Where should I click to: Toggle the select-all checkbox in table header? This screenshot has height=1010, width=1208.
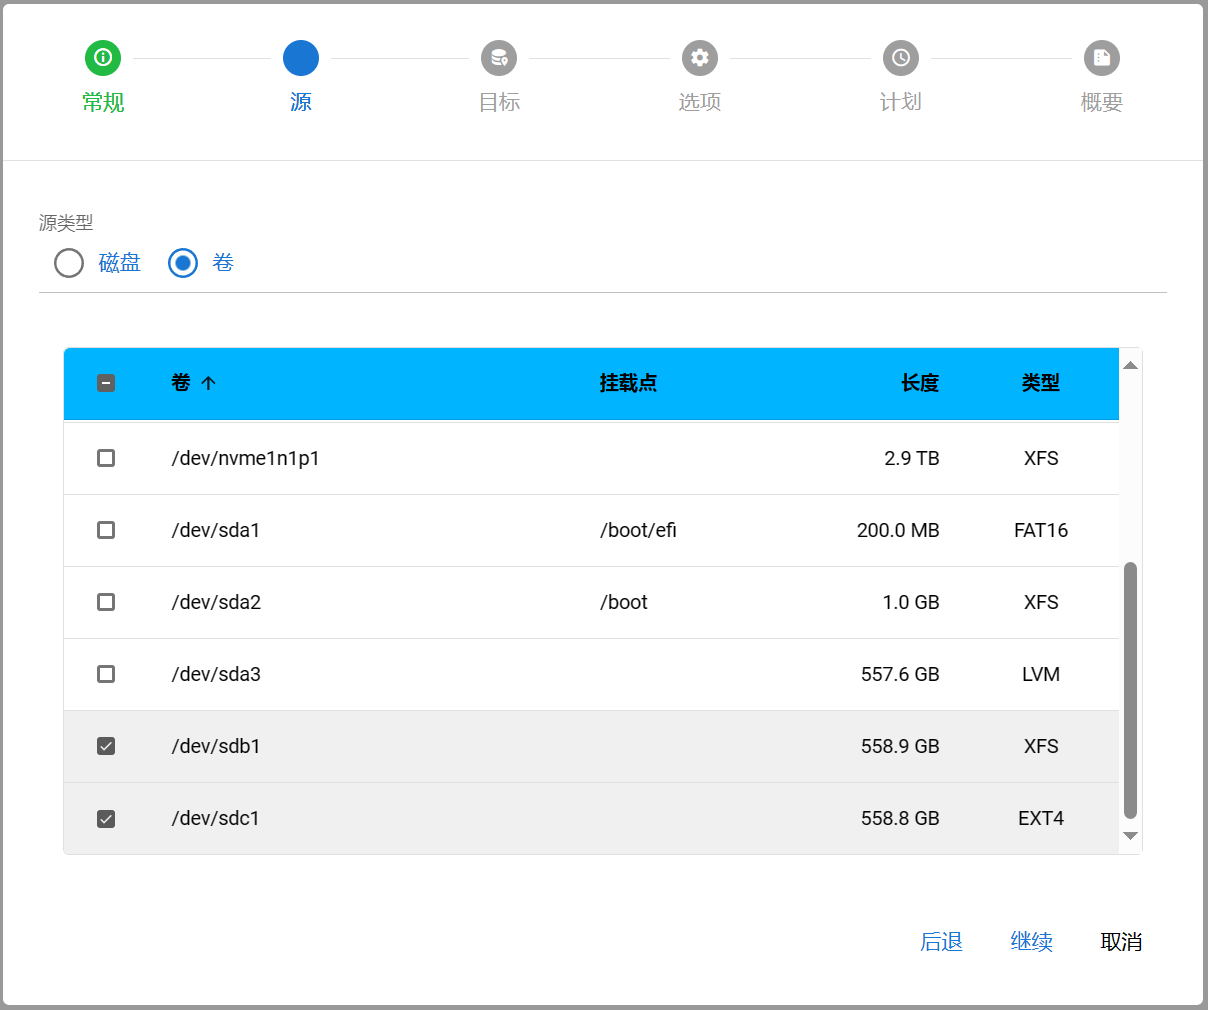pyautogui.click(x=106, y=383)
